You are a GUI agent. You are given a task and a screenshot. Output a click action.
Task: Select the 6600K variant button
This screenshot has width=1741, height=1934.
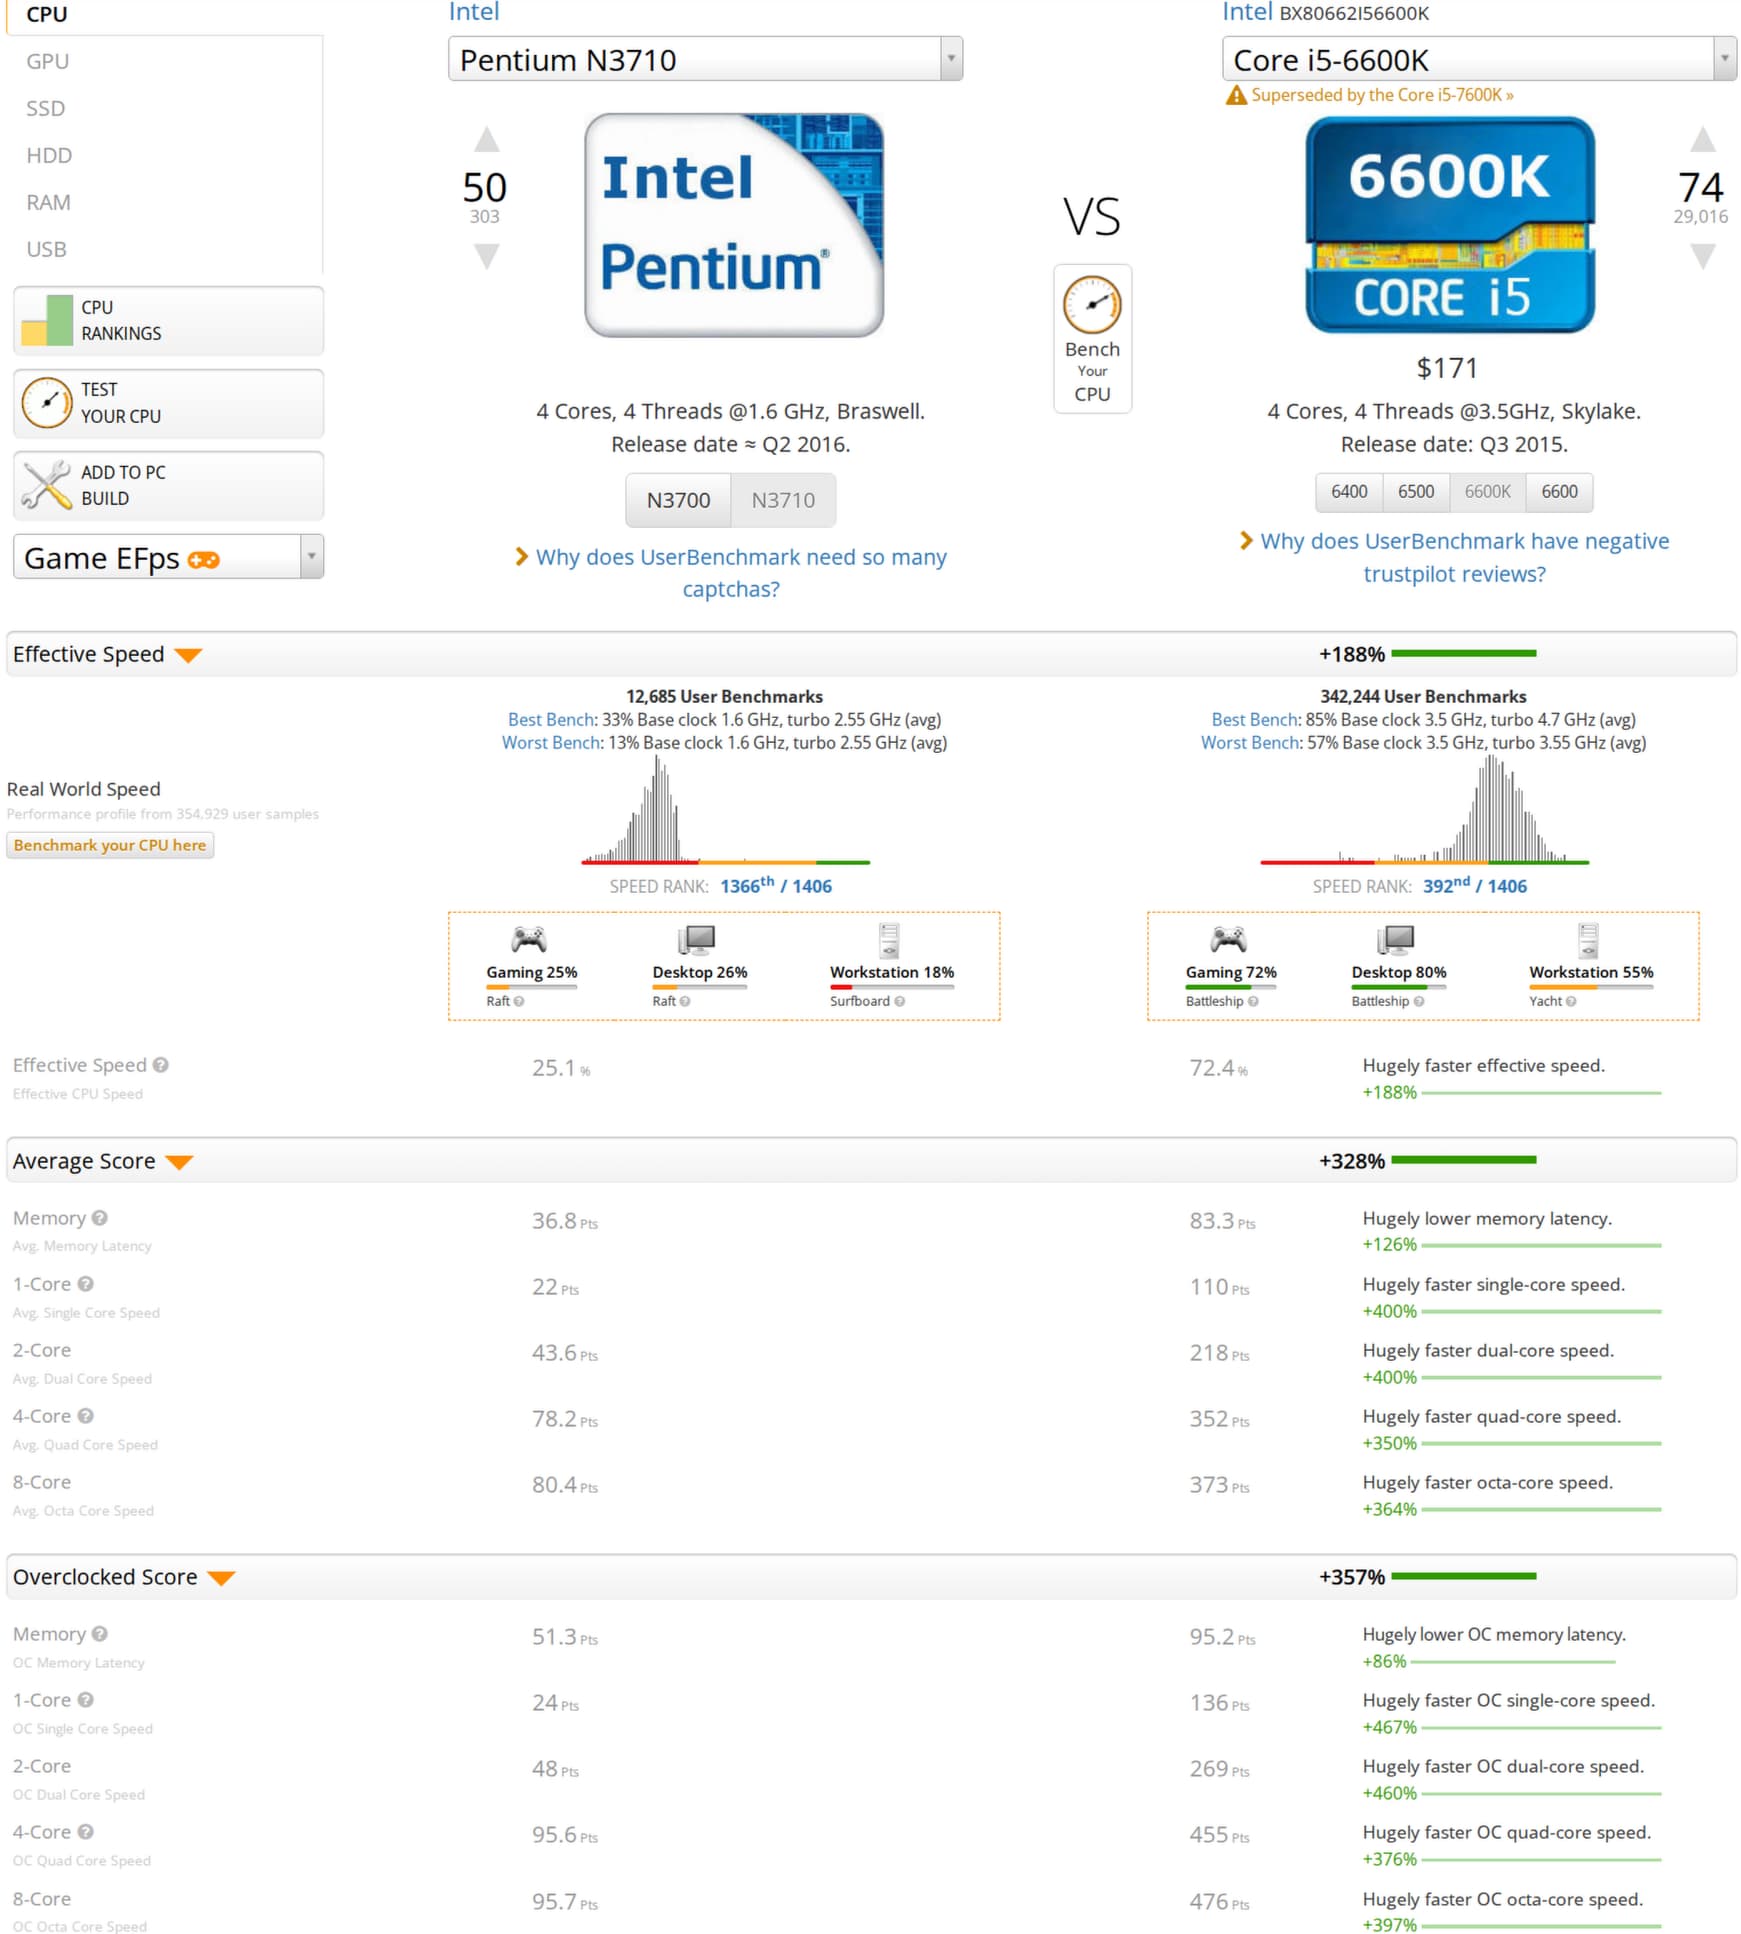1488,491
